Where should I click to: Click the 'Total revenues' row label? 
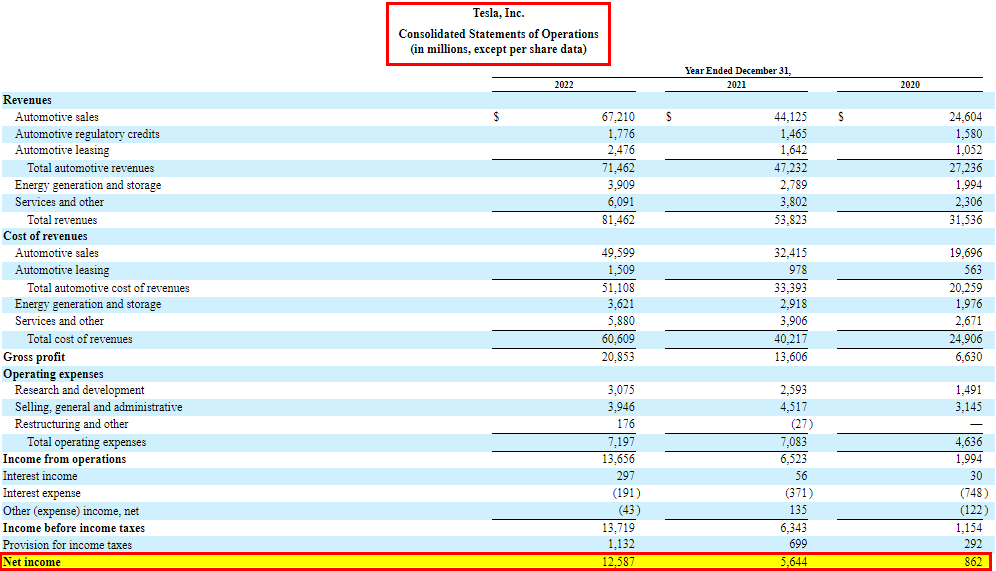[62, 220]
